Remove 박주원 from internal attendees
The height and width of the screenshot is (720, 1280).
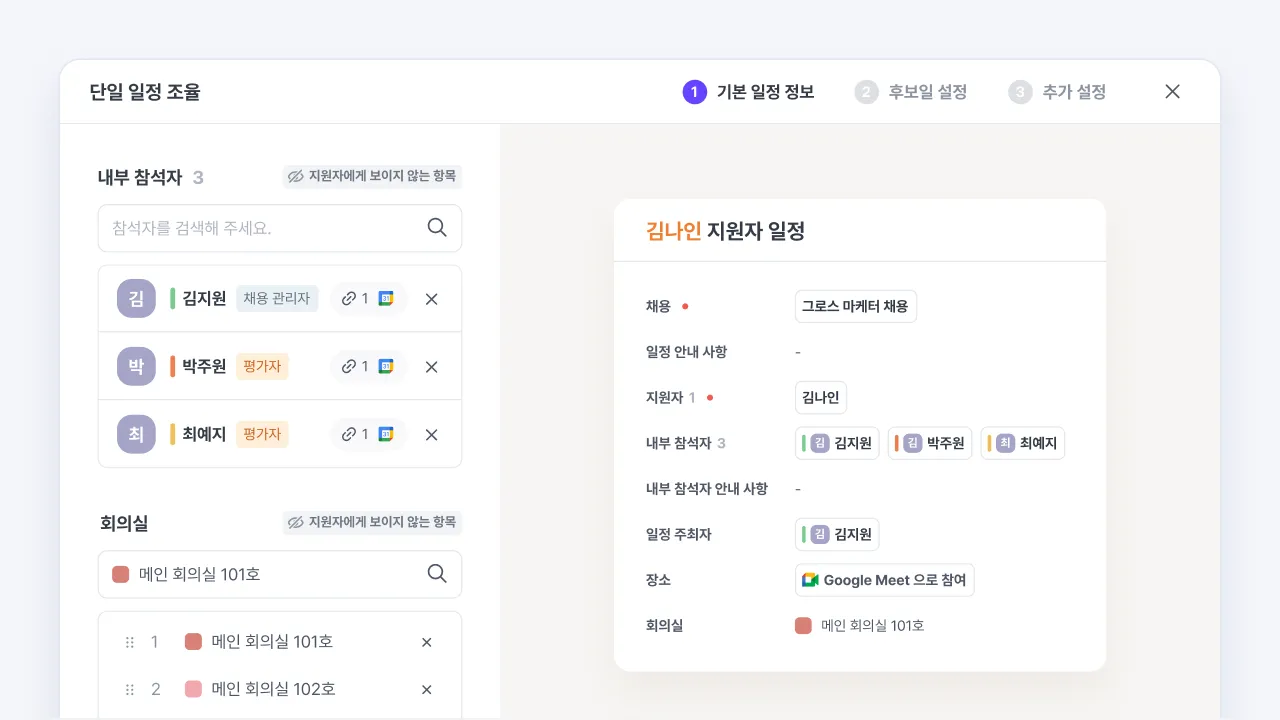(432, 367)
